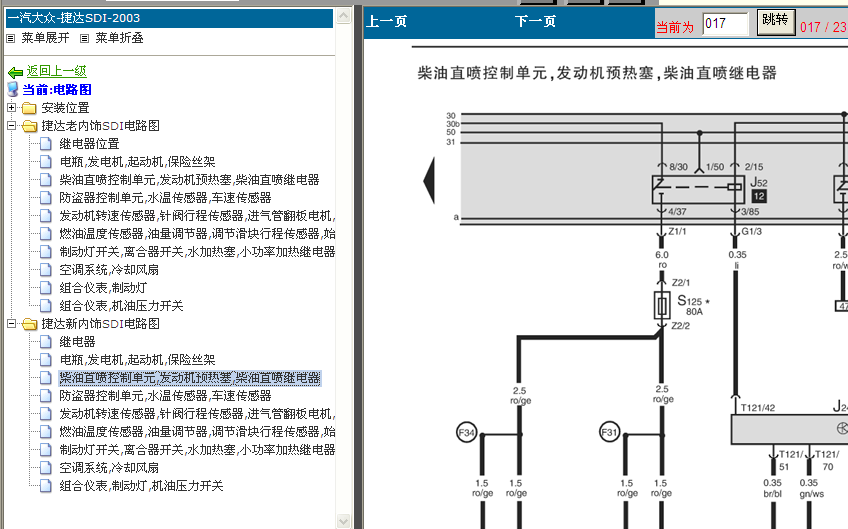Screen dimensions: 848x529
Task: Open first 防盗器控制单元,水温传感器 entry
Action: 165,198
